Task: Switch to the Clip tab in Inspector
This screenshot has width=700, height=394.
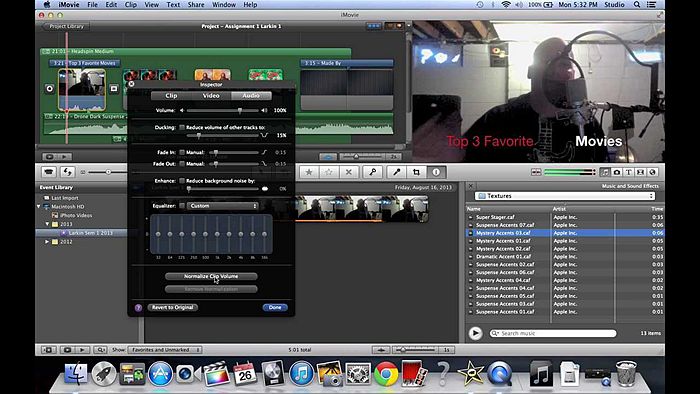Action: click(171, 95)
